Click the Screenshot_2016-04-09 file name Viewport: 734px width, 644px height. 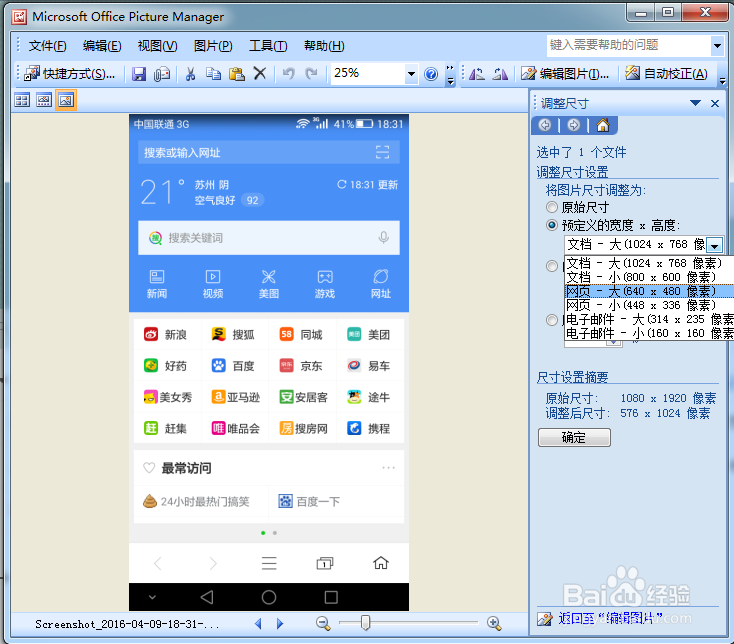pyautogui.click(x=127, y=624)
